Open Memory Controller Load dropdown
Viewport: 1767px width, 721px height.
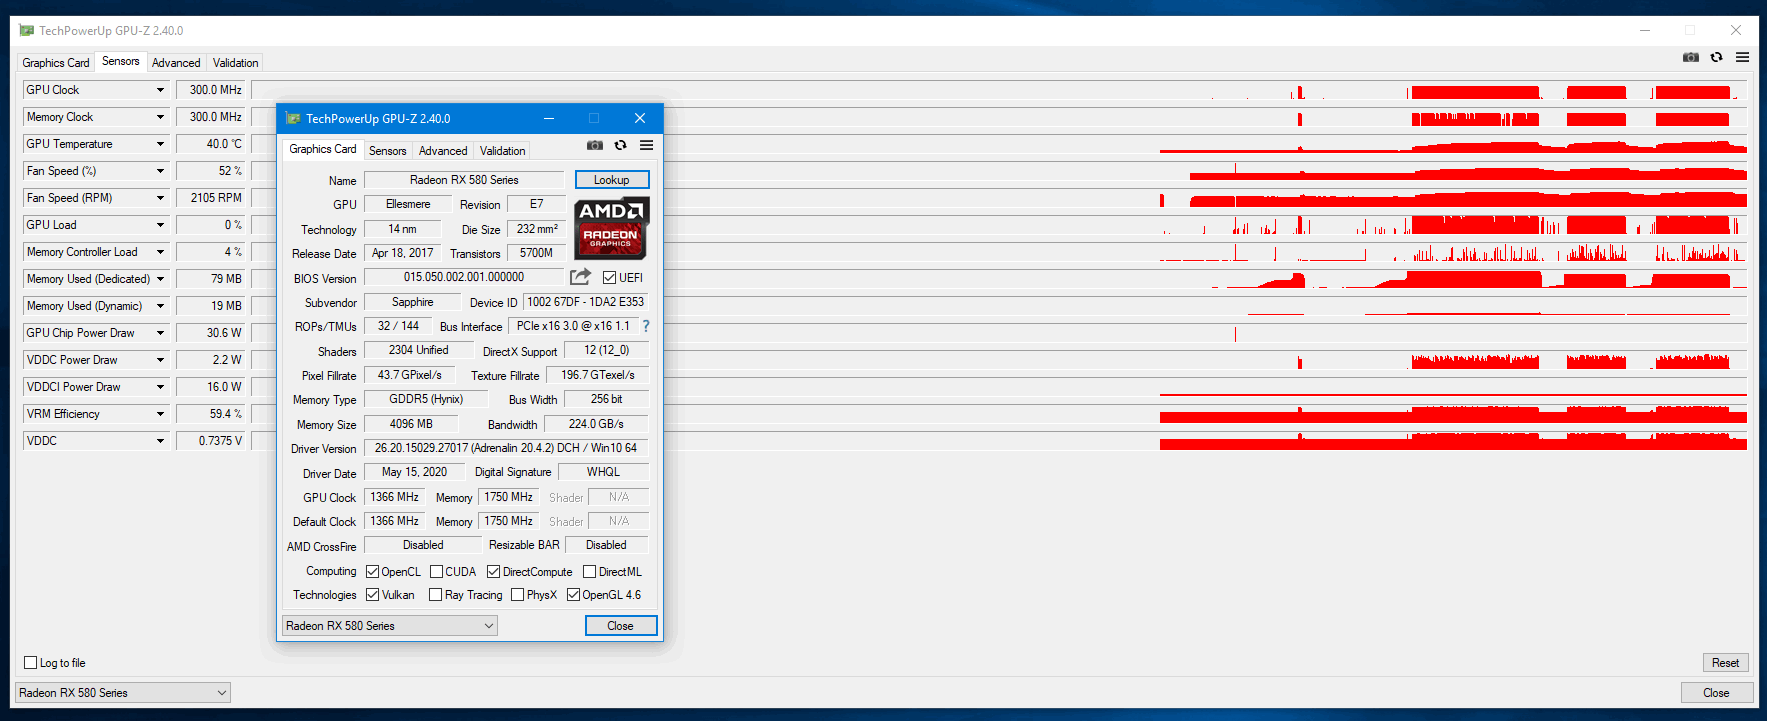coord(160,252)
